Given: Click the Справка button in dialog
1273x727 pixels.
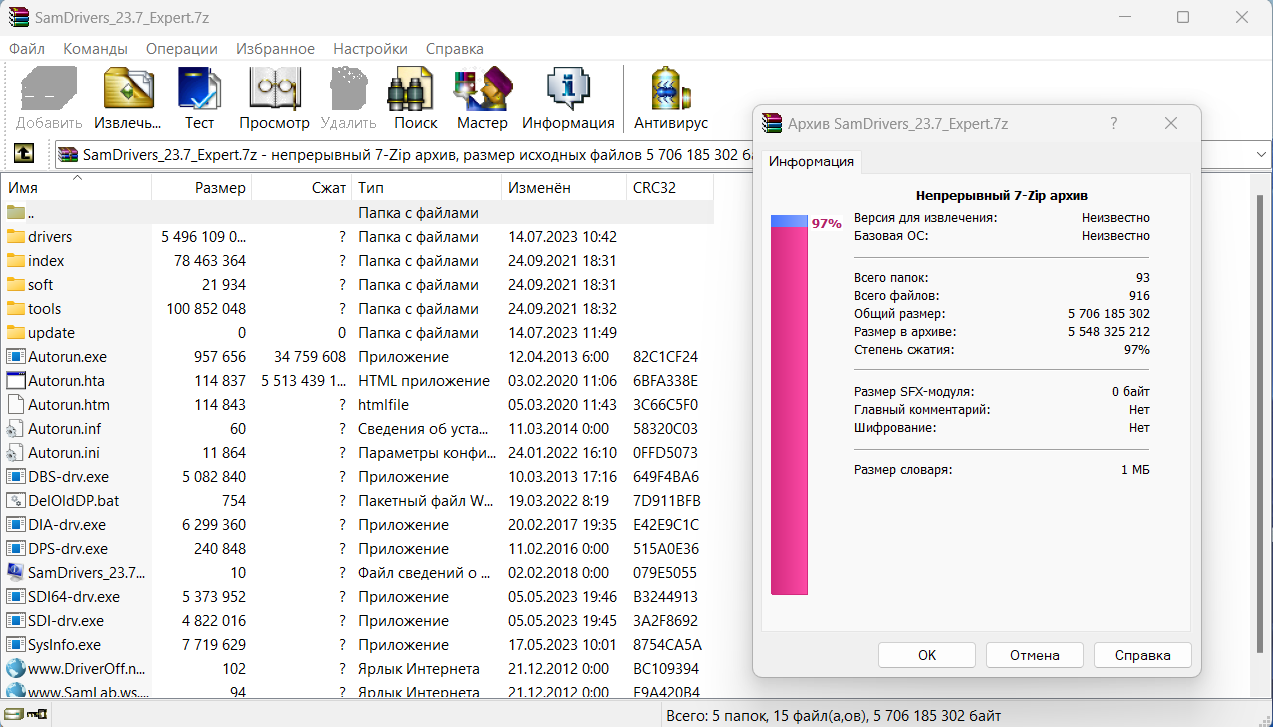Looking at the screenshot, I should 1142,655.
